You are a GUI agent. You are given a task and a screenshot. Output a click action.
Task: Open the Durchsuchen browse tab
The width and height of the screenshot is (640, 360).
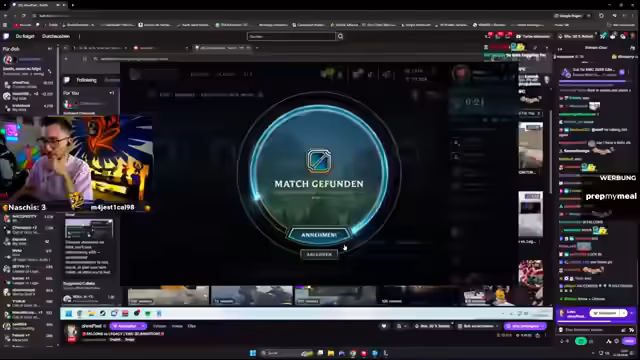[x=56, y=36]
